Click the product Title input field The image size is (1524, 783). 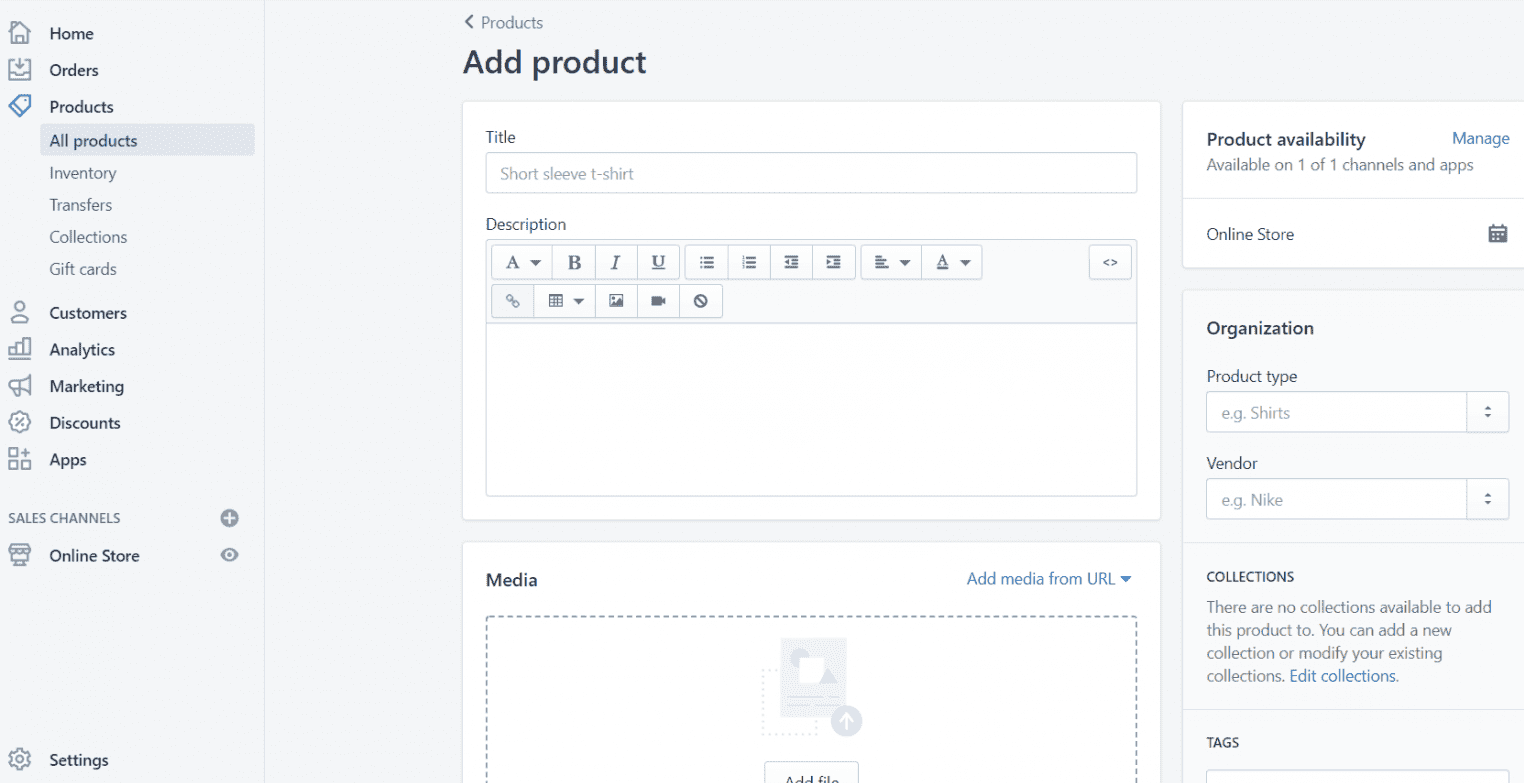[810, 172]
